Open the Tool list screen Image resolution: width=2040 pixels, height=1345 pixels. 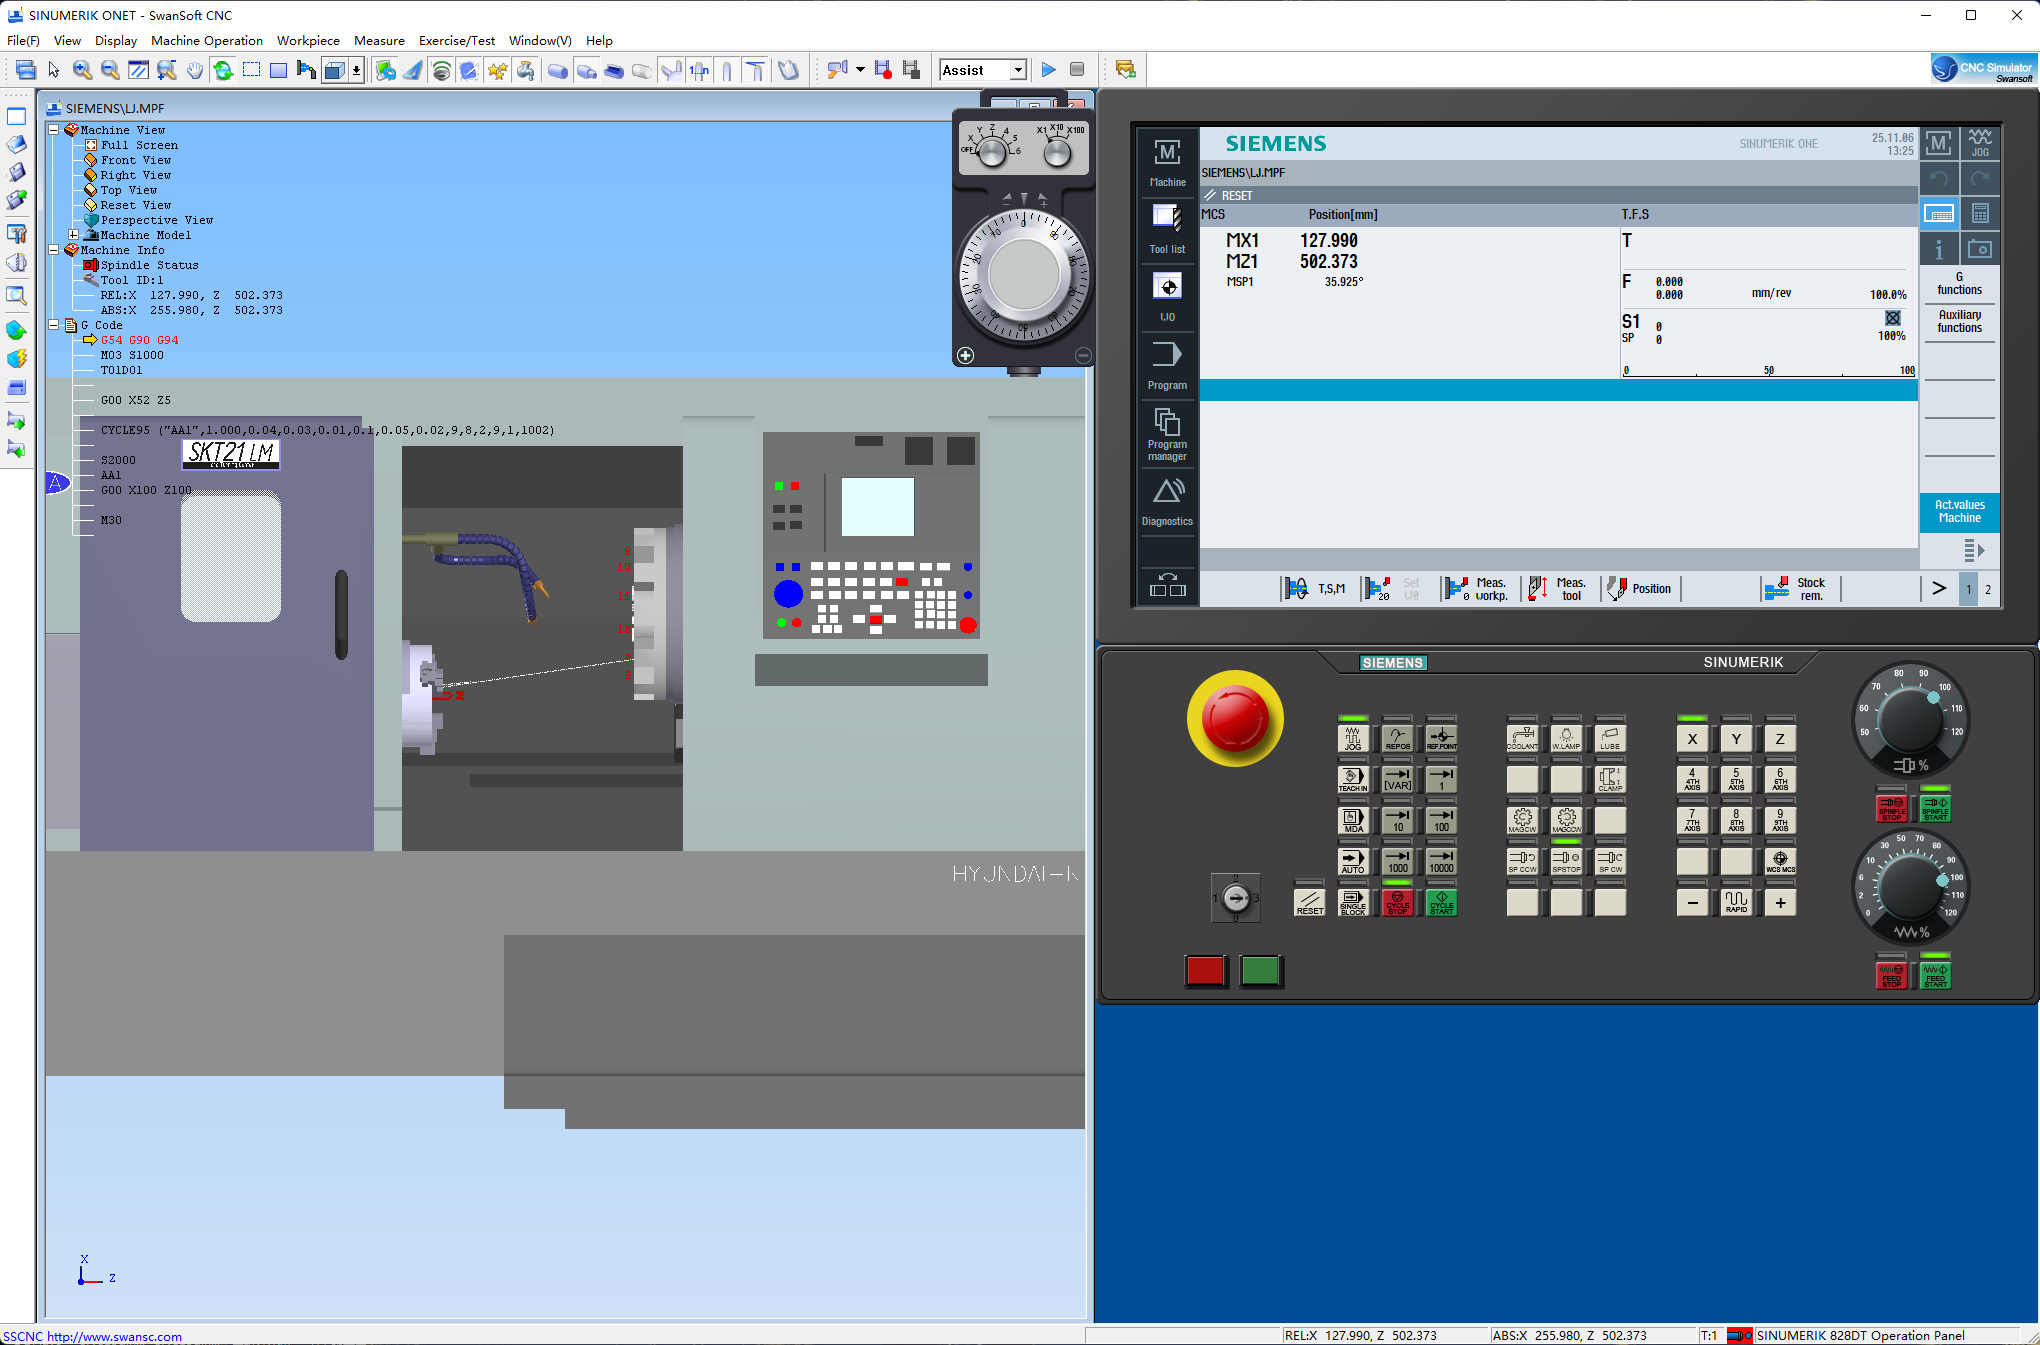1166,228
